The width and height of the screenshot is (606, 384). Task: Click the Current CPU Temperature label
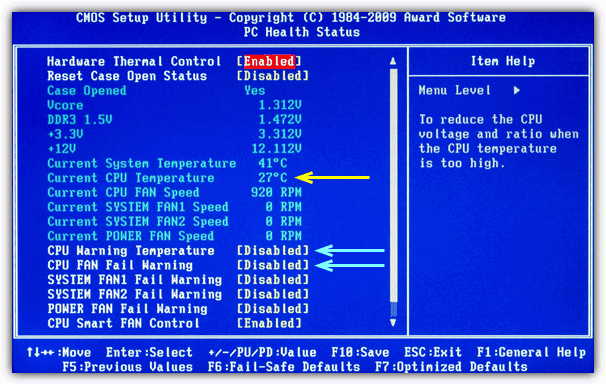point(131,178)
